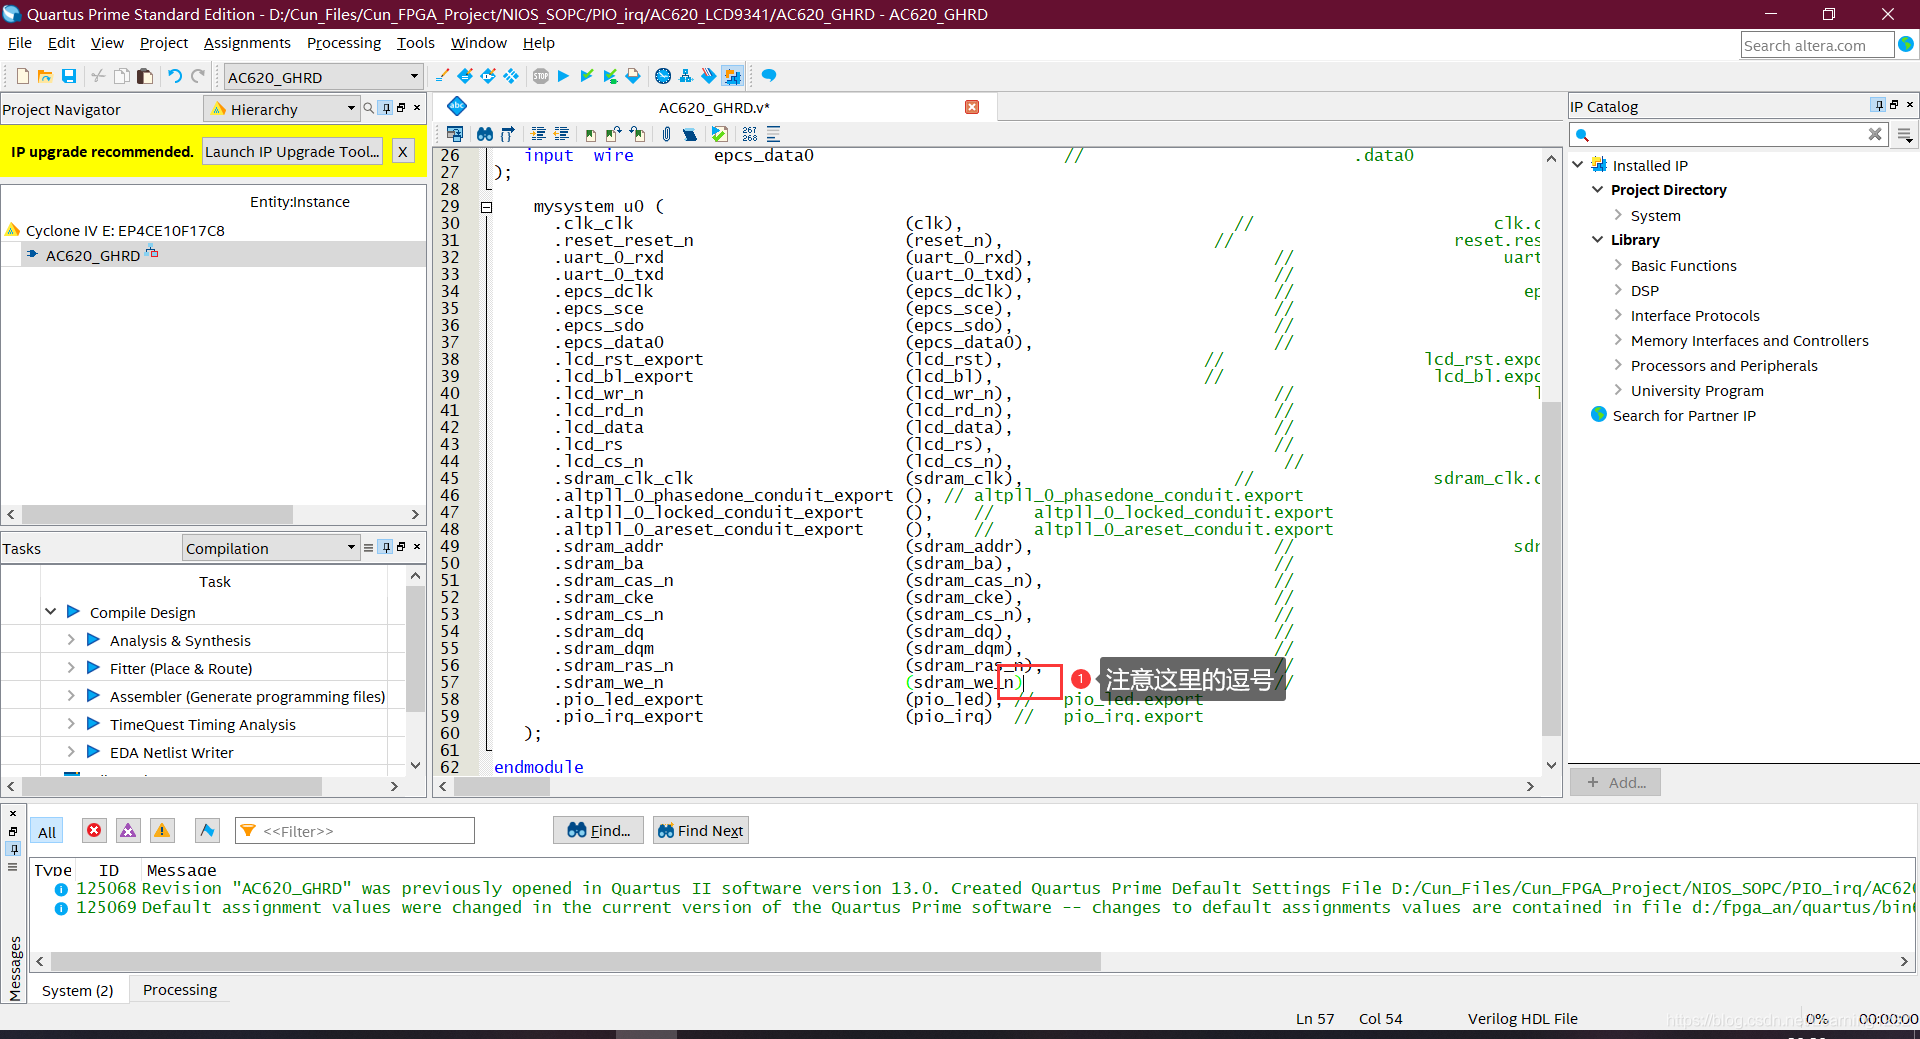
Task: Expand Fitter (Place & Route) task
Action: pos(71,667)
